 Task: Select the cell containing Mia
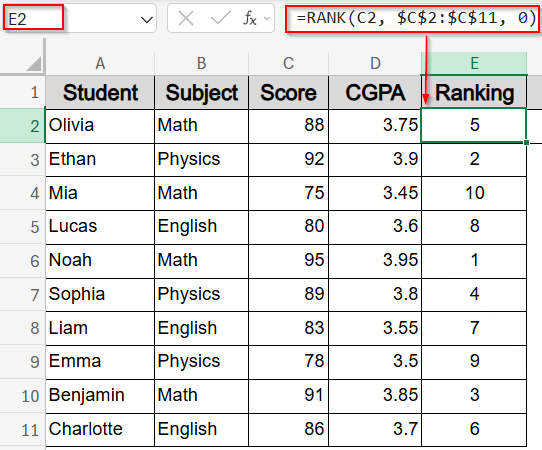coord(100,193)
